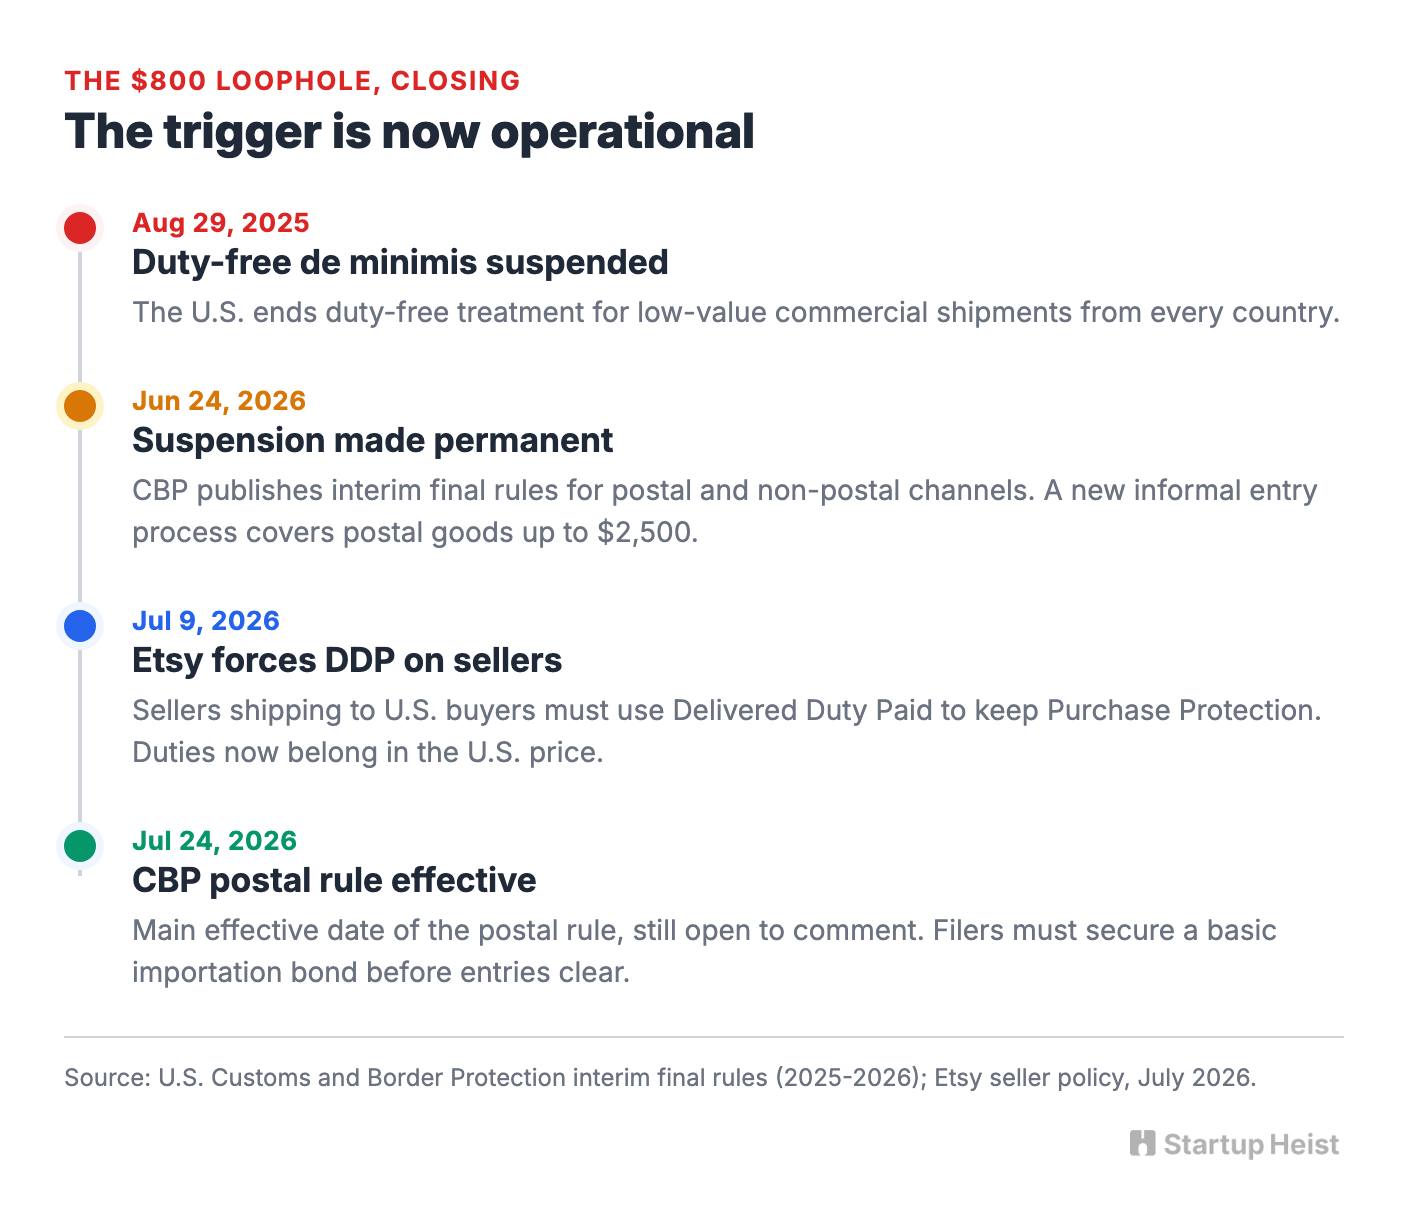Viewport: 1408px width, 1228px height.
Task: Click the green Jul 24, 2026 timeline dot
Action: (80, 846)
